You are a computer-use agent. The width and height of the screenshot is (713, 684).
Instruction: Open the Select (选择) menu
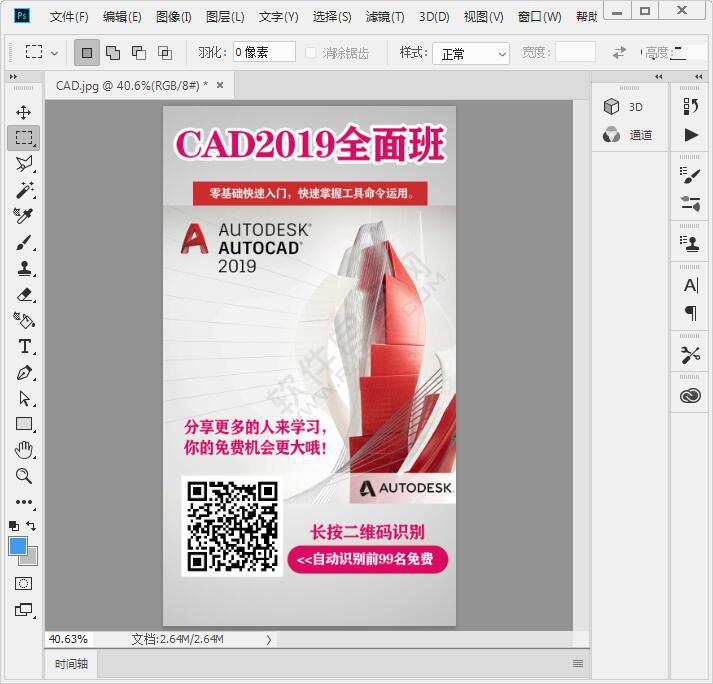point(331,17)
